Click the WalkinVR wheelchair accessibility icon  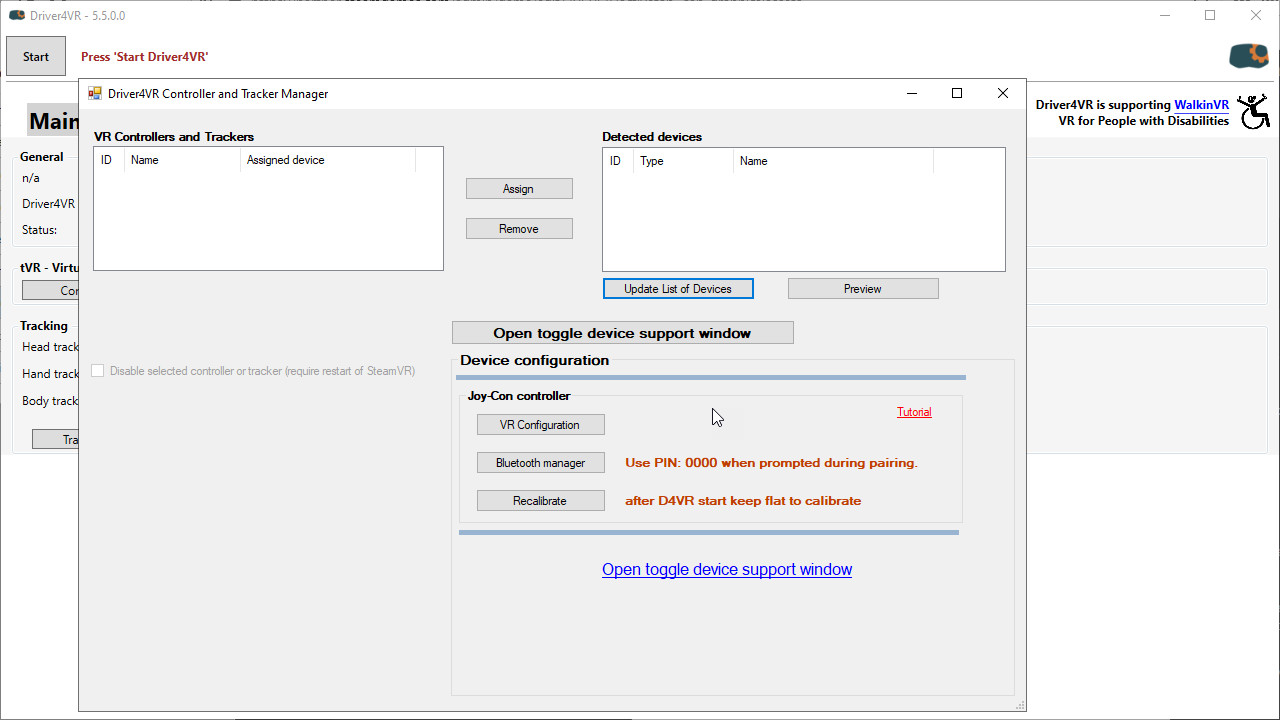click(1255, 111)
